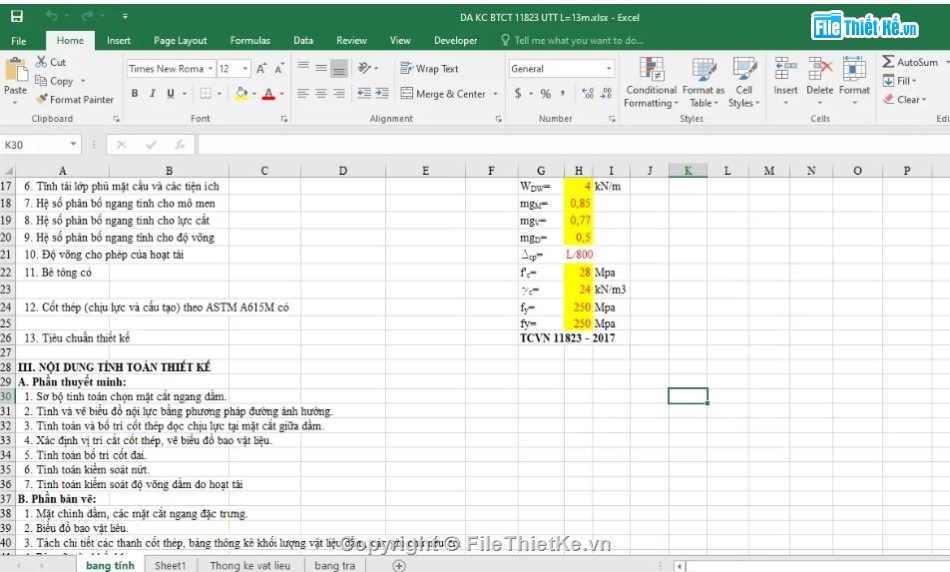Switch to Data ribbon tab
950x572 pixels.
[x=303, y=41]
